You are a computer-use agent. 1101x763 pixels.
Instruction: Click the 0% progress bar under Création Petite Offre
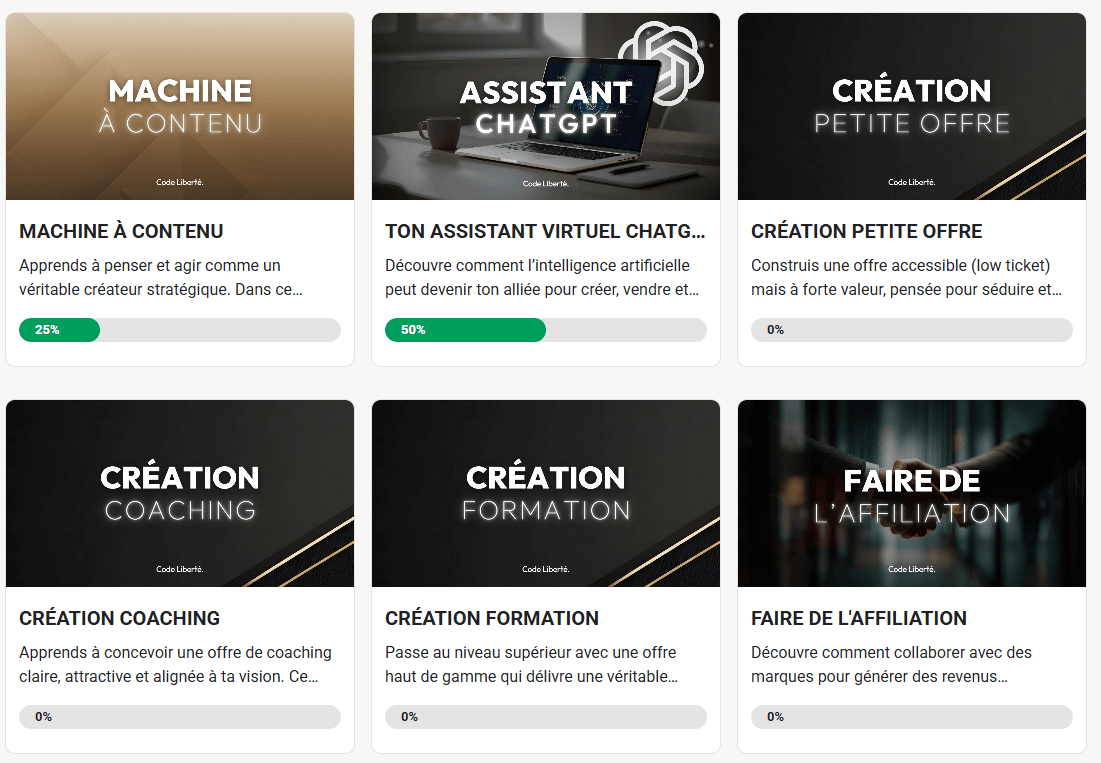click(912, 330)
